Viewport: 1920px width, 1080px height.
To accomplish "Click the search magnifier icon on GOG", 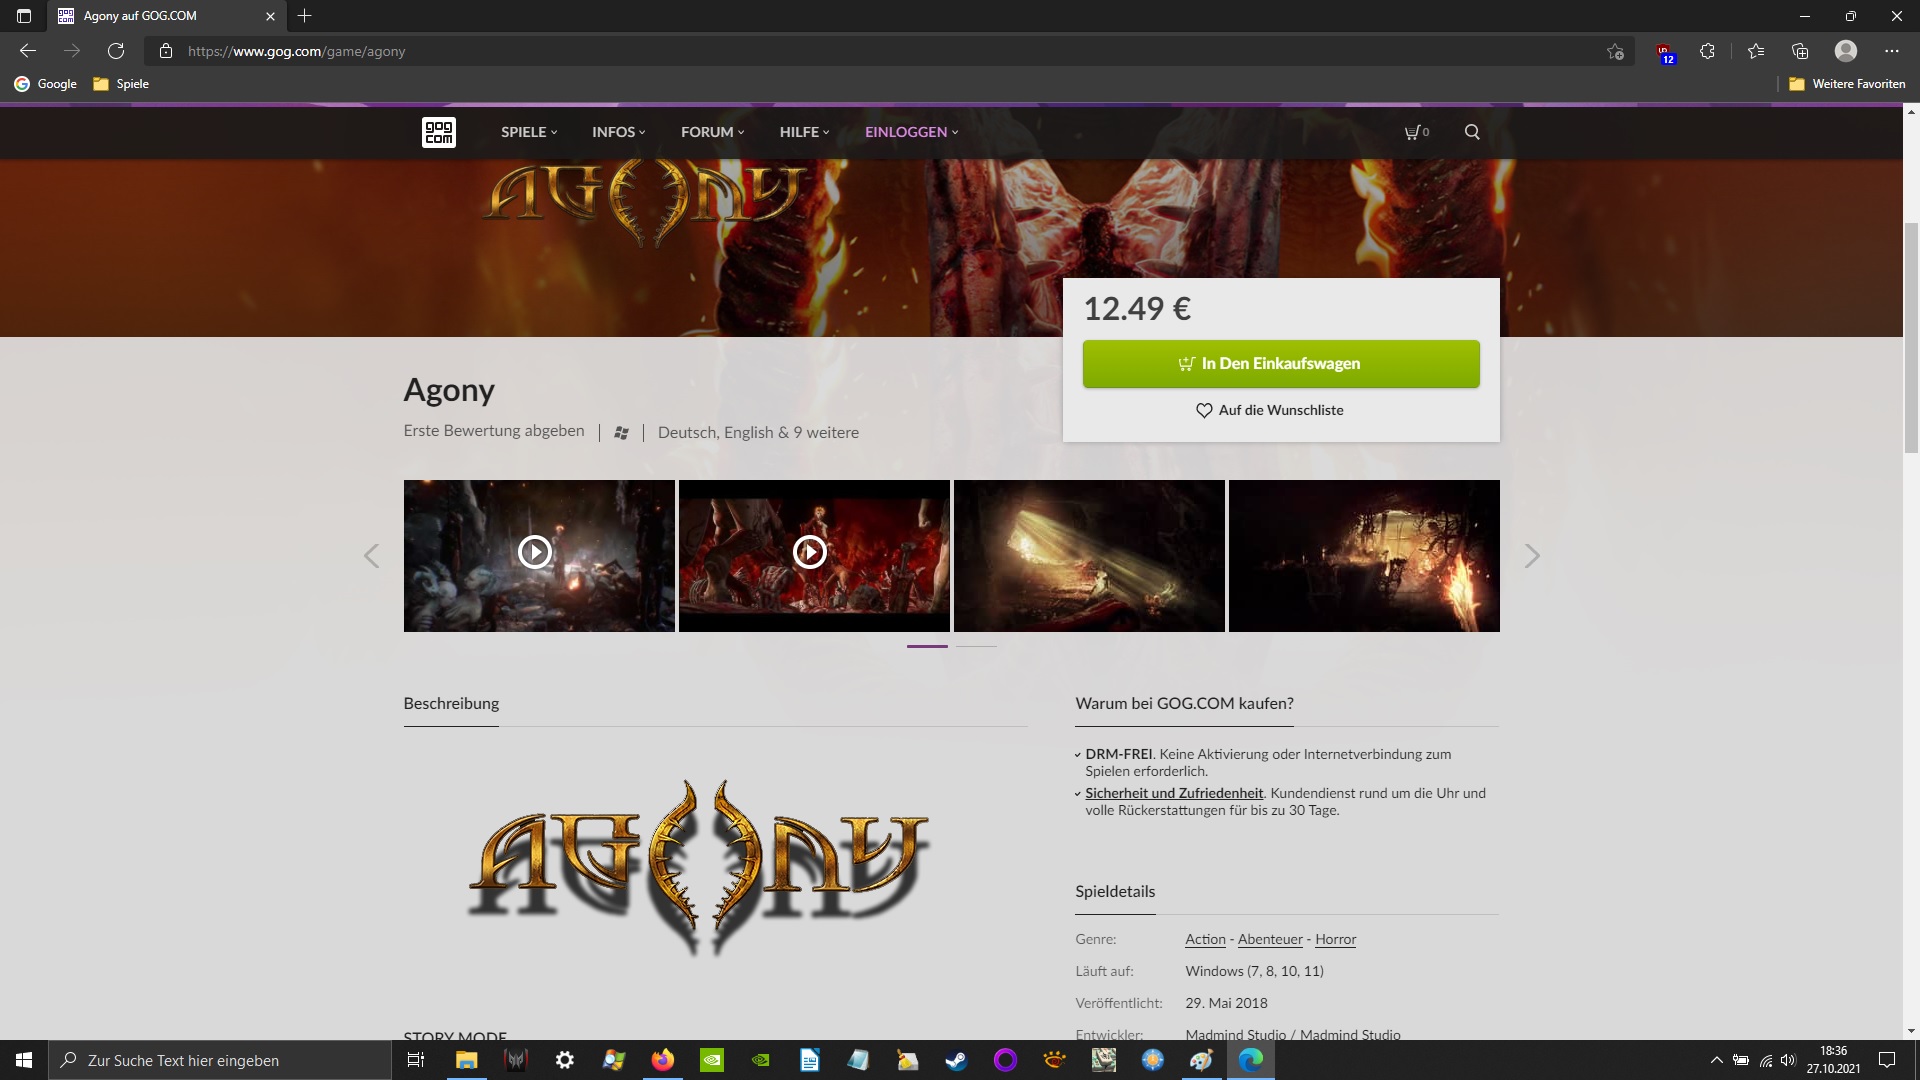I will pyautogui.click(x=1472, y=132).
